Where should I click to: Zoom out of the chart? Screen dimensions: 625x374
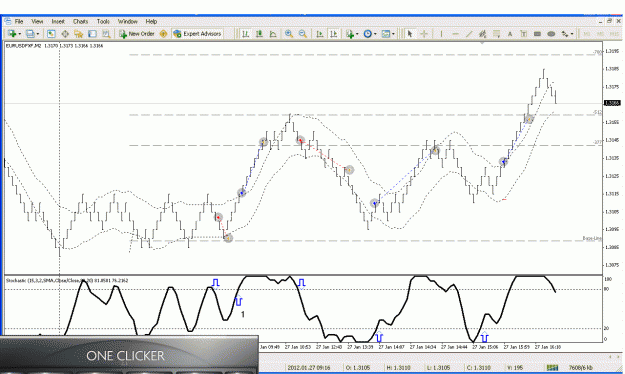coord(303,34)
